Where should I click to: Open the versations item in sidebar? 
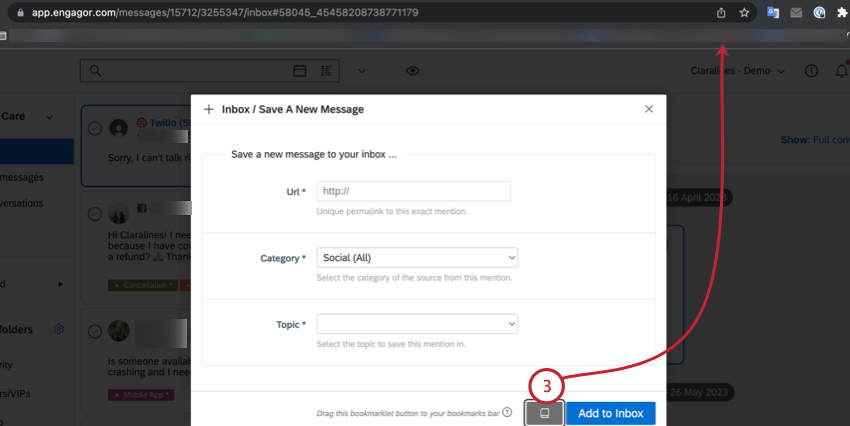coord(22,203)
